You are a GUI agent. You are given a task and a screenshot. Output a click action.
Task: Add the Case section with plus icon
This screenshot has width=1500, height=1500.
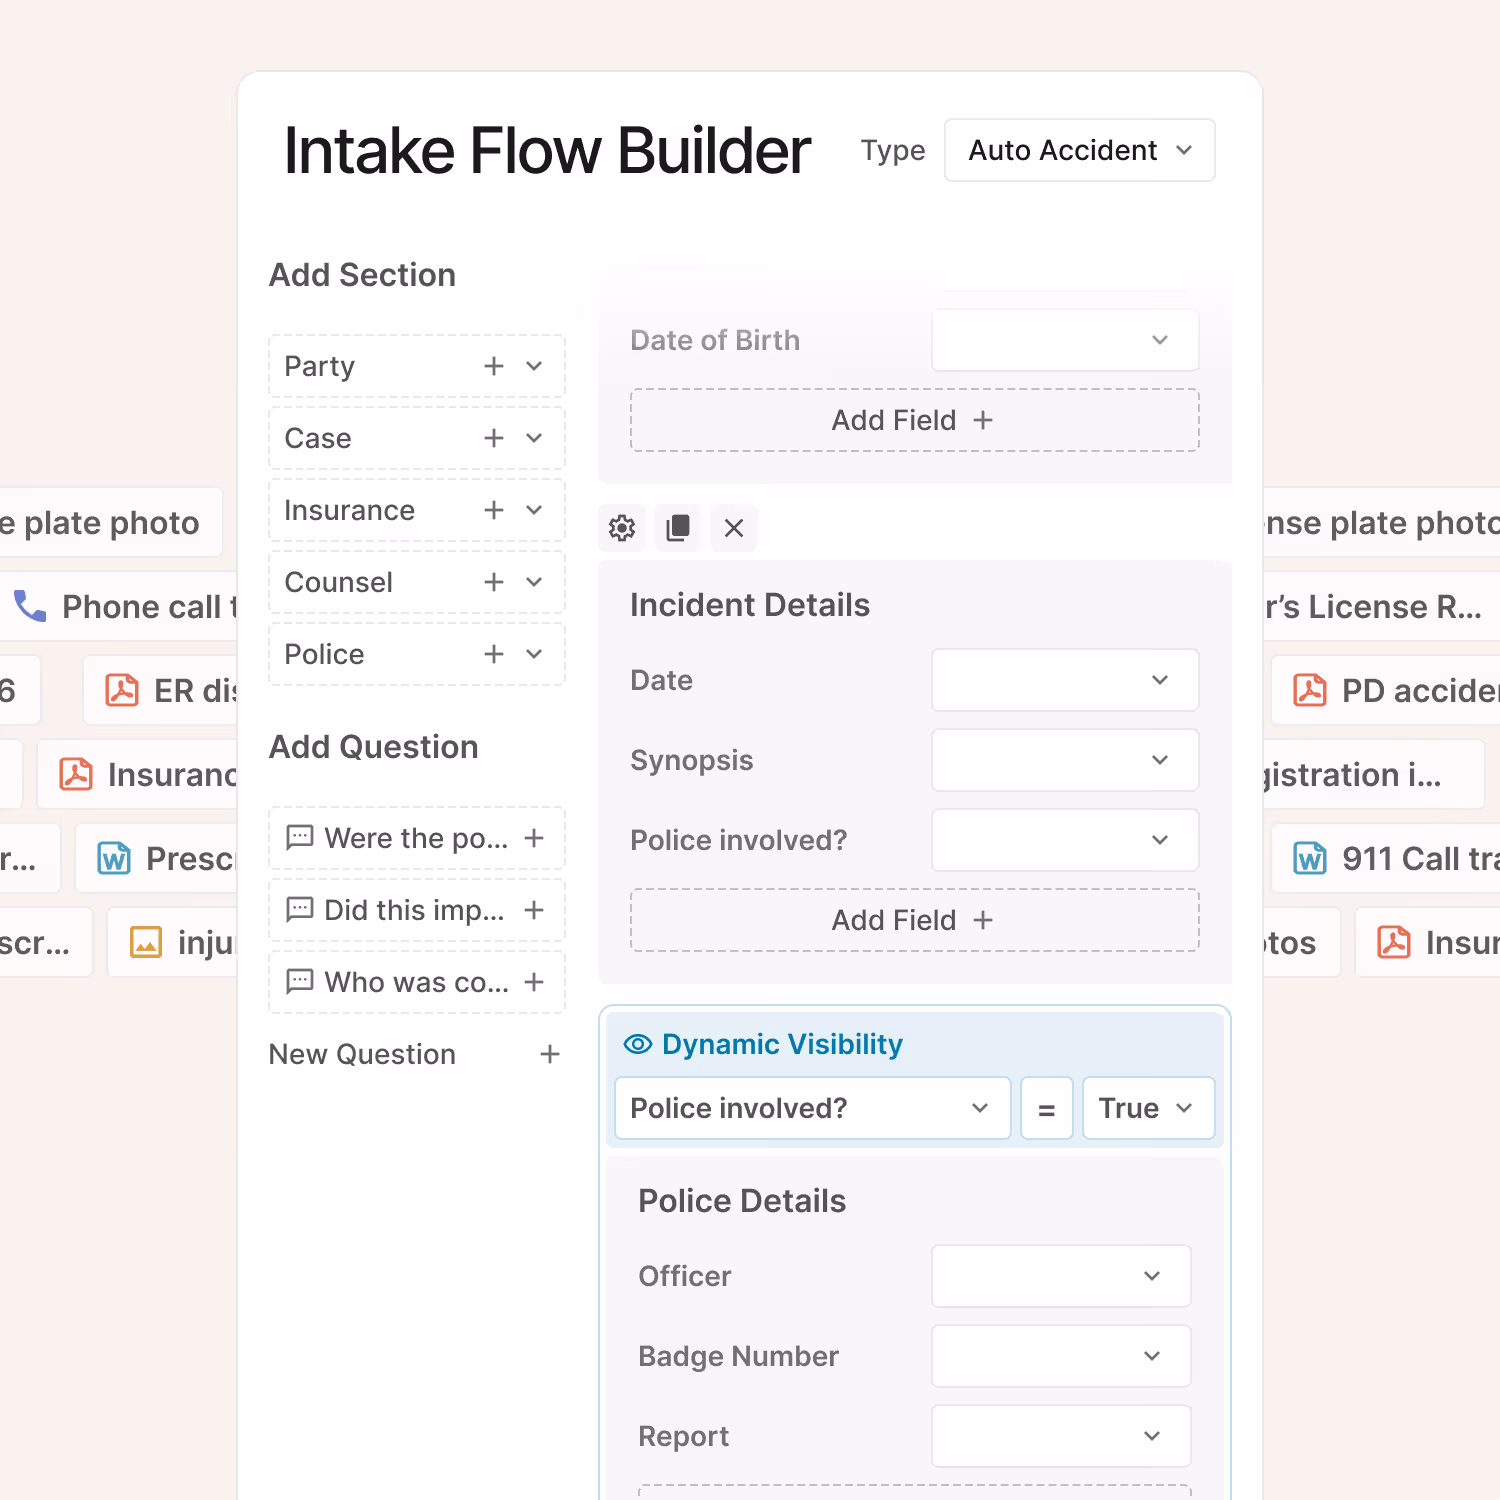[x=494, y=438]
